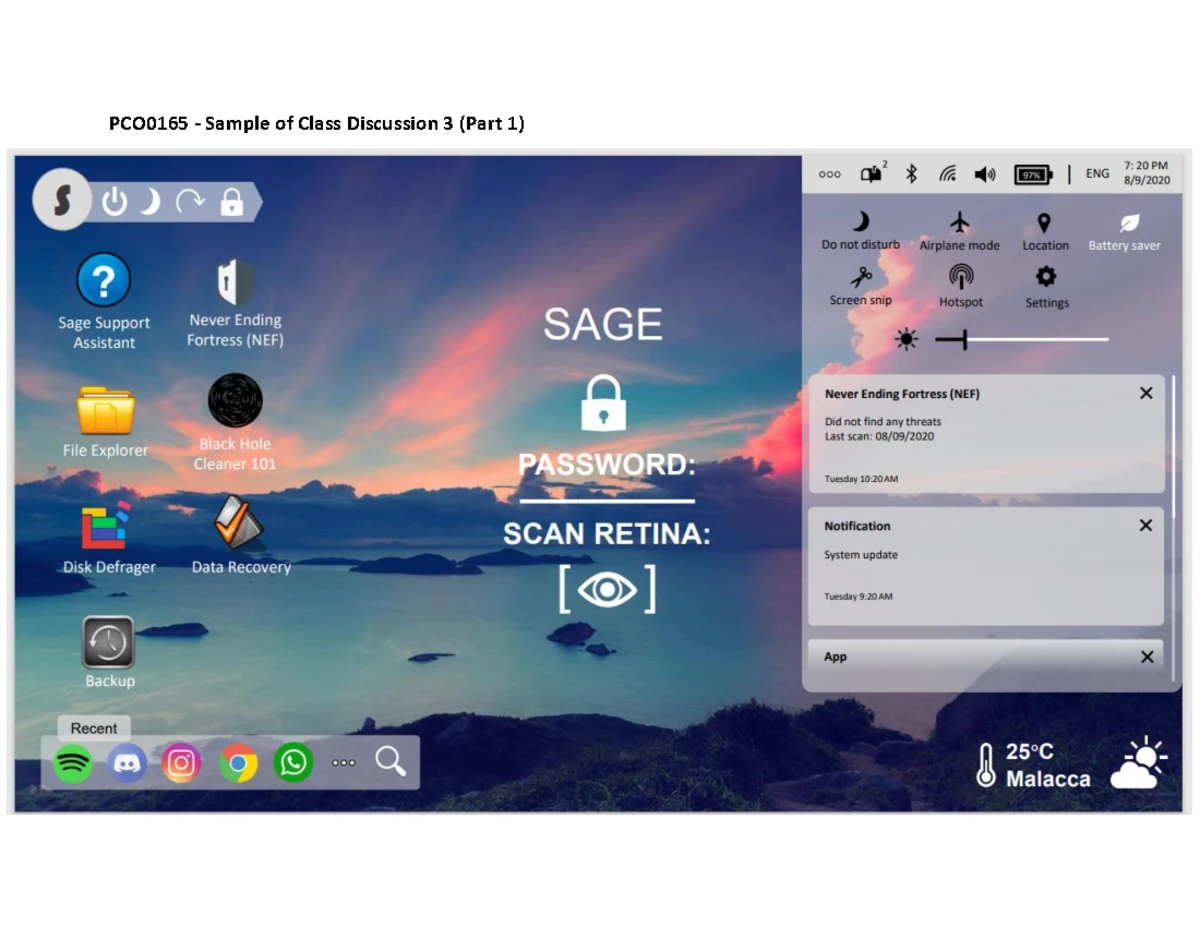1200x927 pixels.
Task: Open the mailbox notifications icon
Action: (873, 173)
